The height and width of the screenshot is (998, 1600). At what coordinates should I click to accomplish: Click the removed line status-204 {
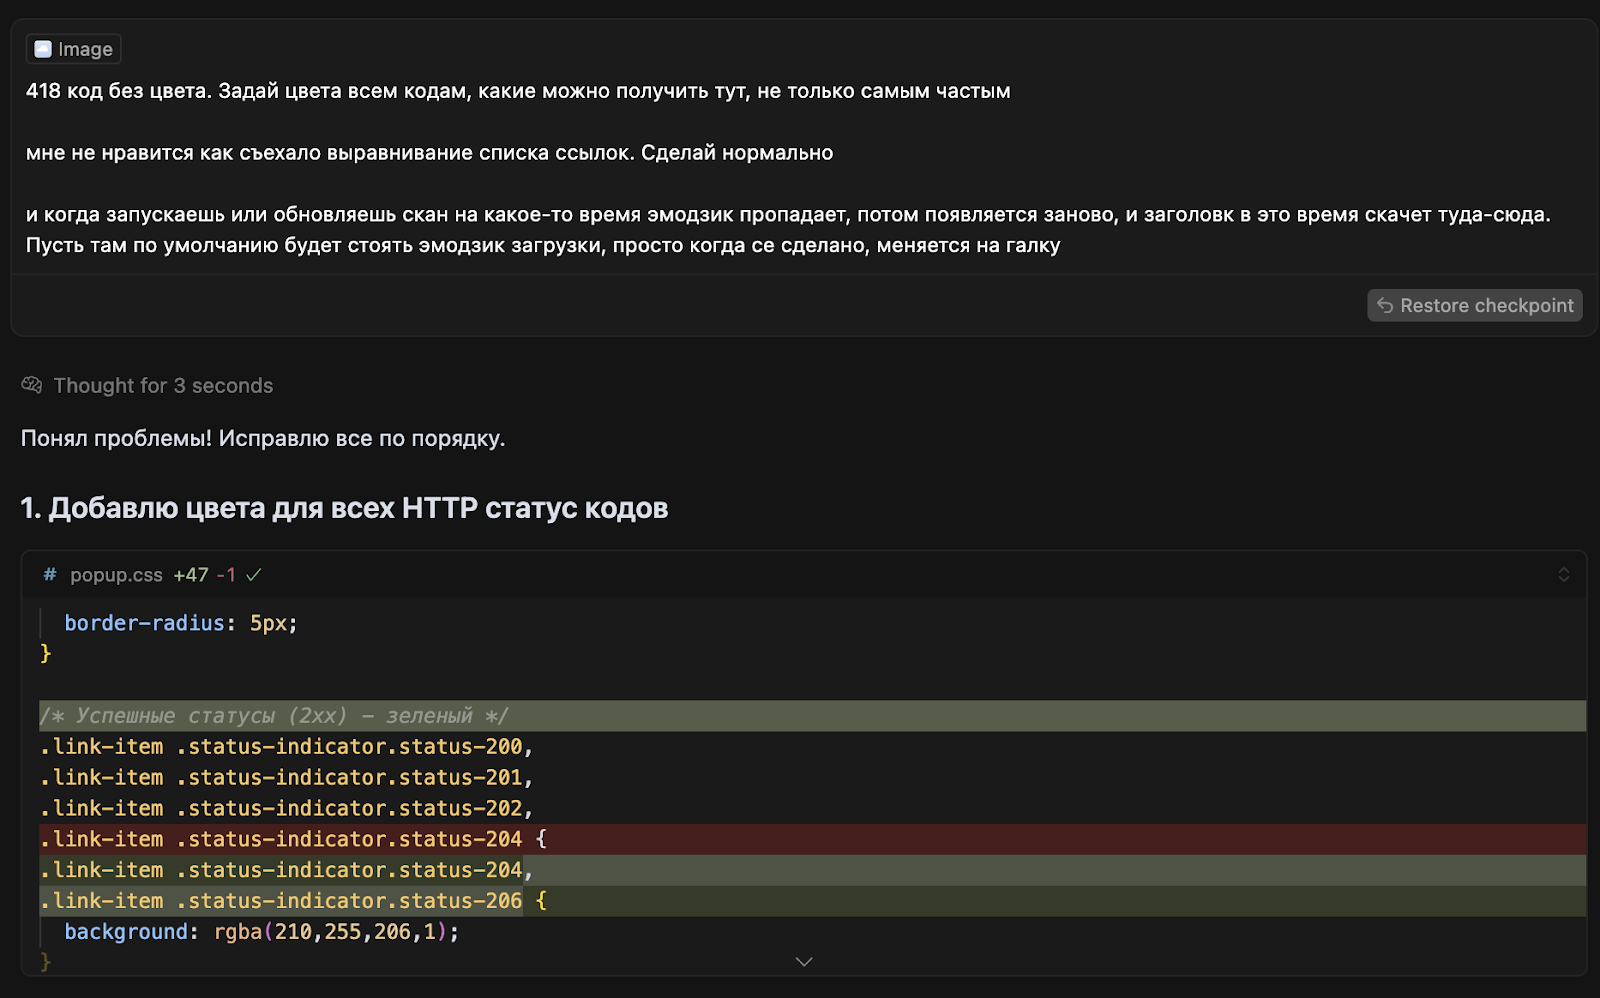tap(813, 839)
